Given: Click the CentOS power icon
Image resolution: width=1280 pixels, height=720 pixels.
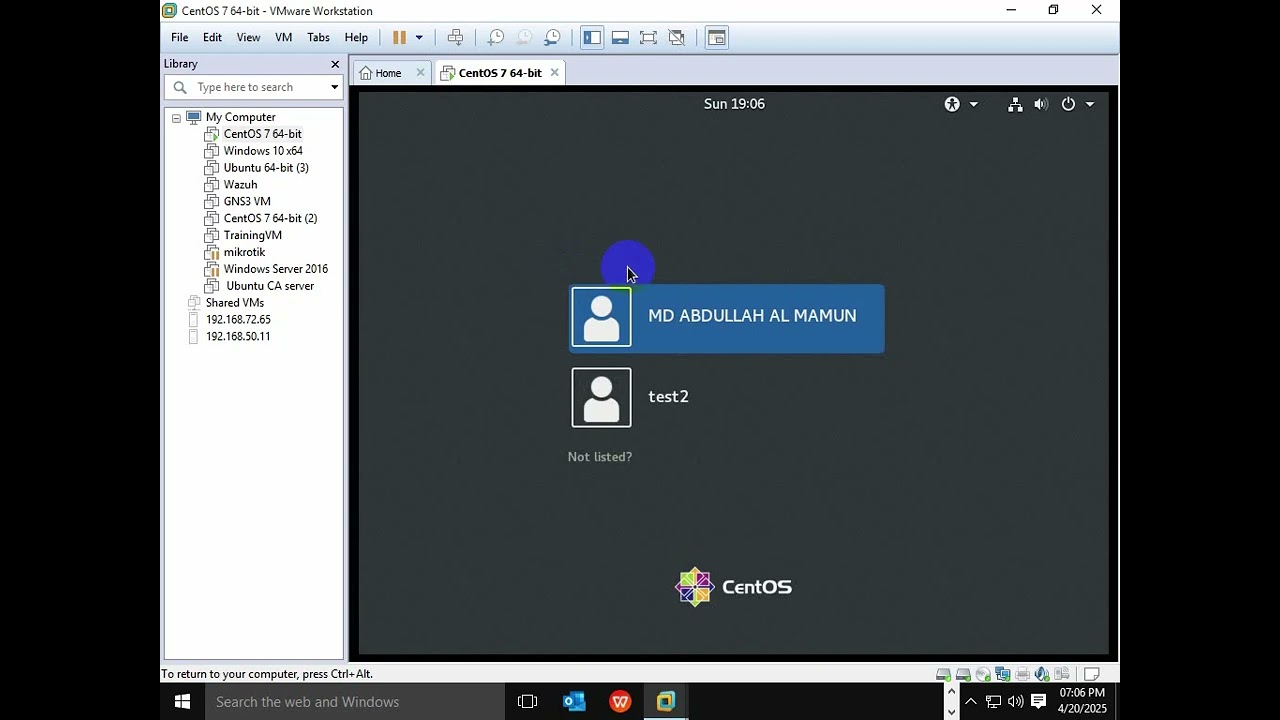Looking at the screenshot, I should (1068, 104).
